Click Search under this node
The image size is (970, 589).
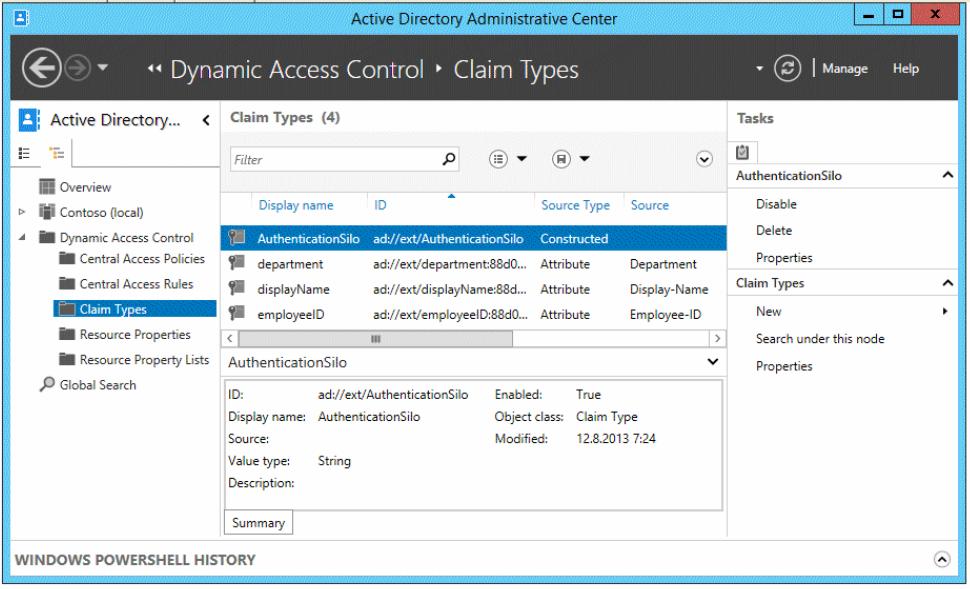(x=820, y=339)
